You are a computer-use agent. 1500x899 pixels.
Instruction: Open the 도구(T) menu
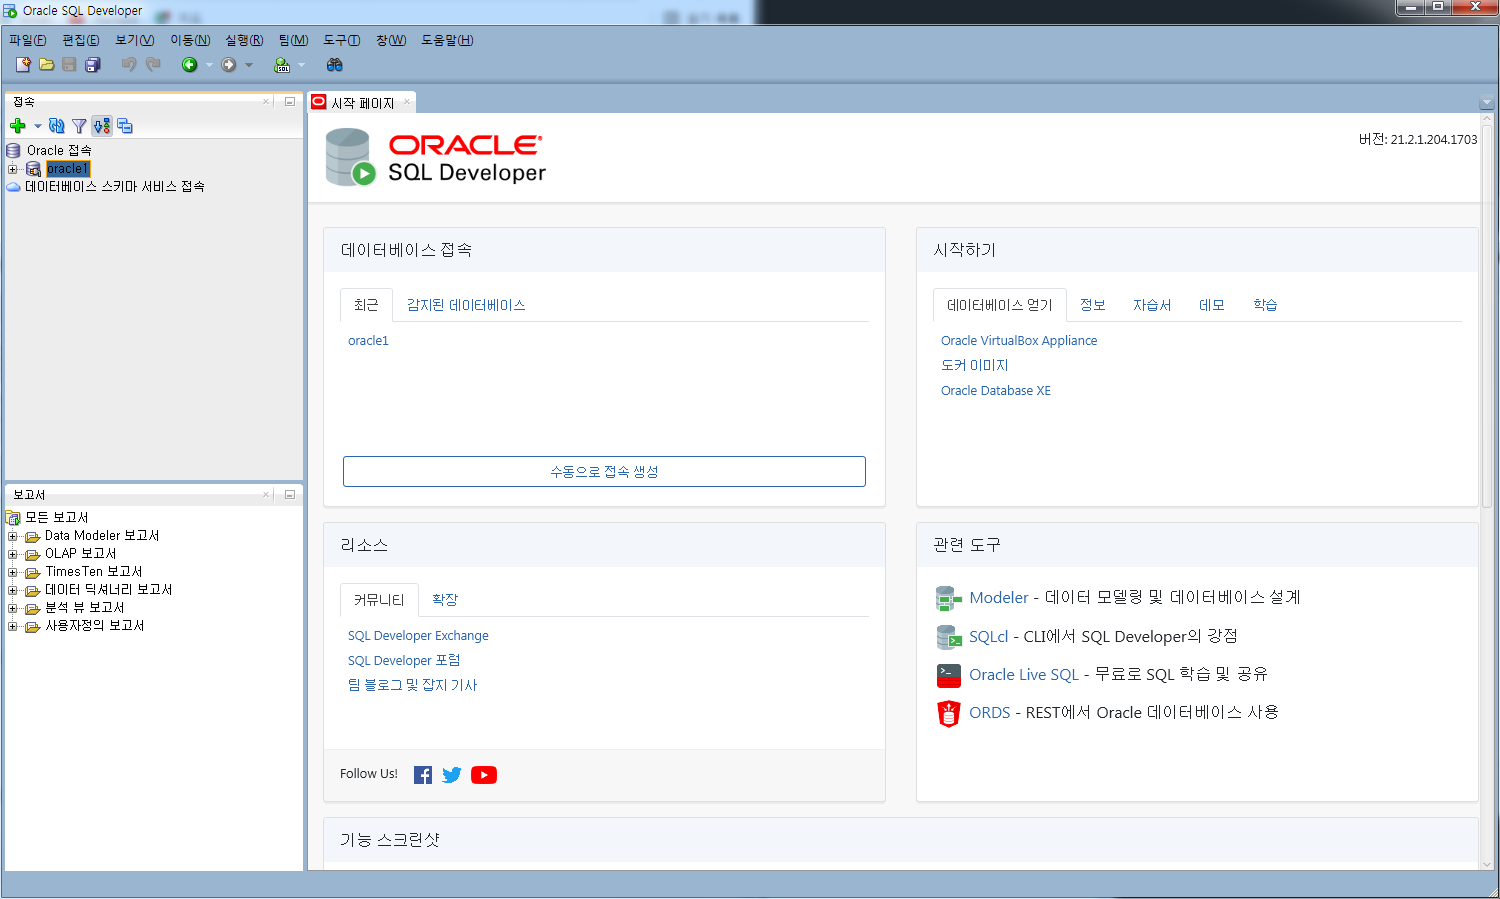point(341,40)
